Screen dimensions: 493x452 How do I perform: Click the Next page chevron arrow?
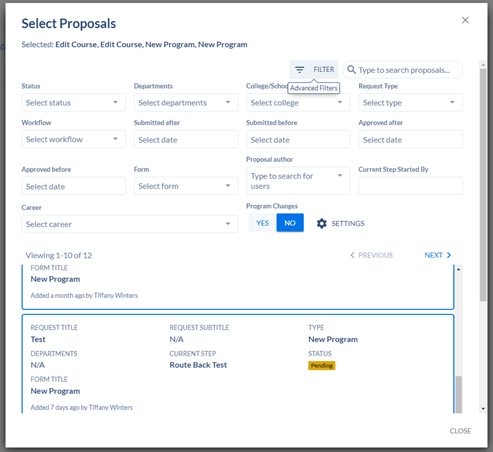[x=449, y=255]
